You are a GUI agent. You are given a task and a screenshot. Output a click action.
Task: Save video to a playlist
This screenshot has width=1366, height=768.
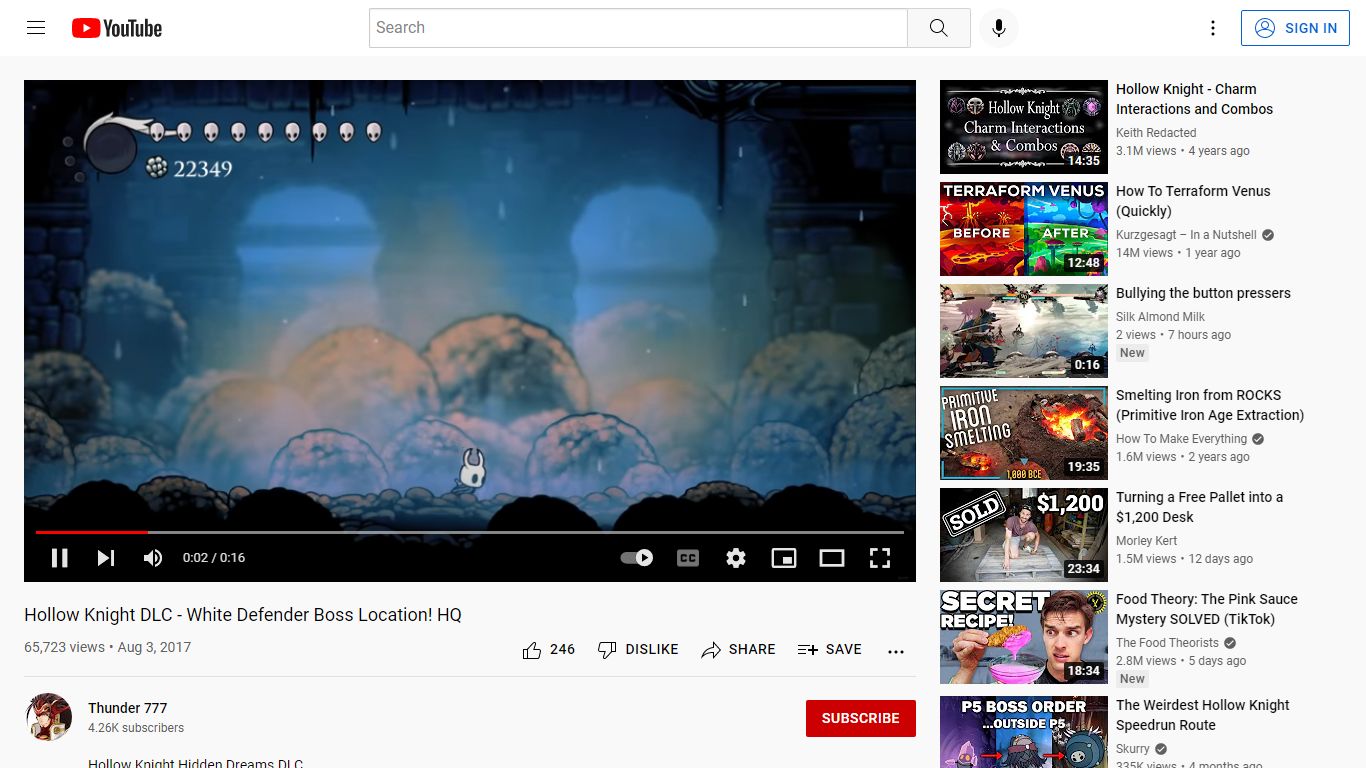point(829,650)
